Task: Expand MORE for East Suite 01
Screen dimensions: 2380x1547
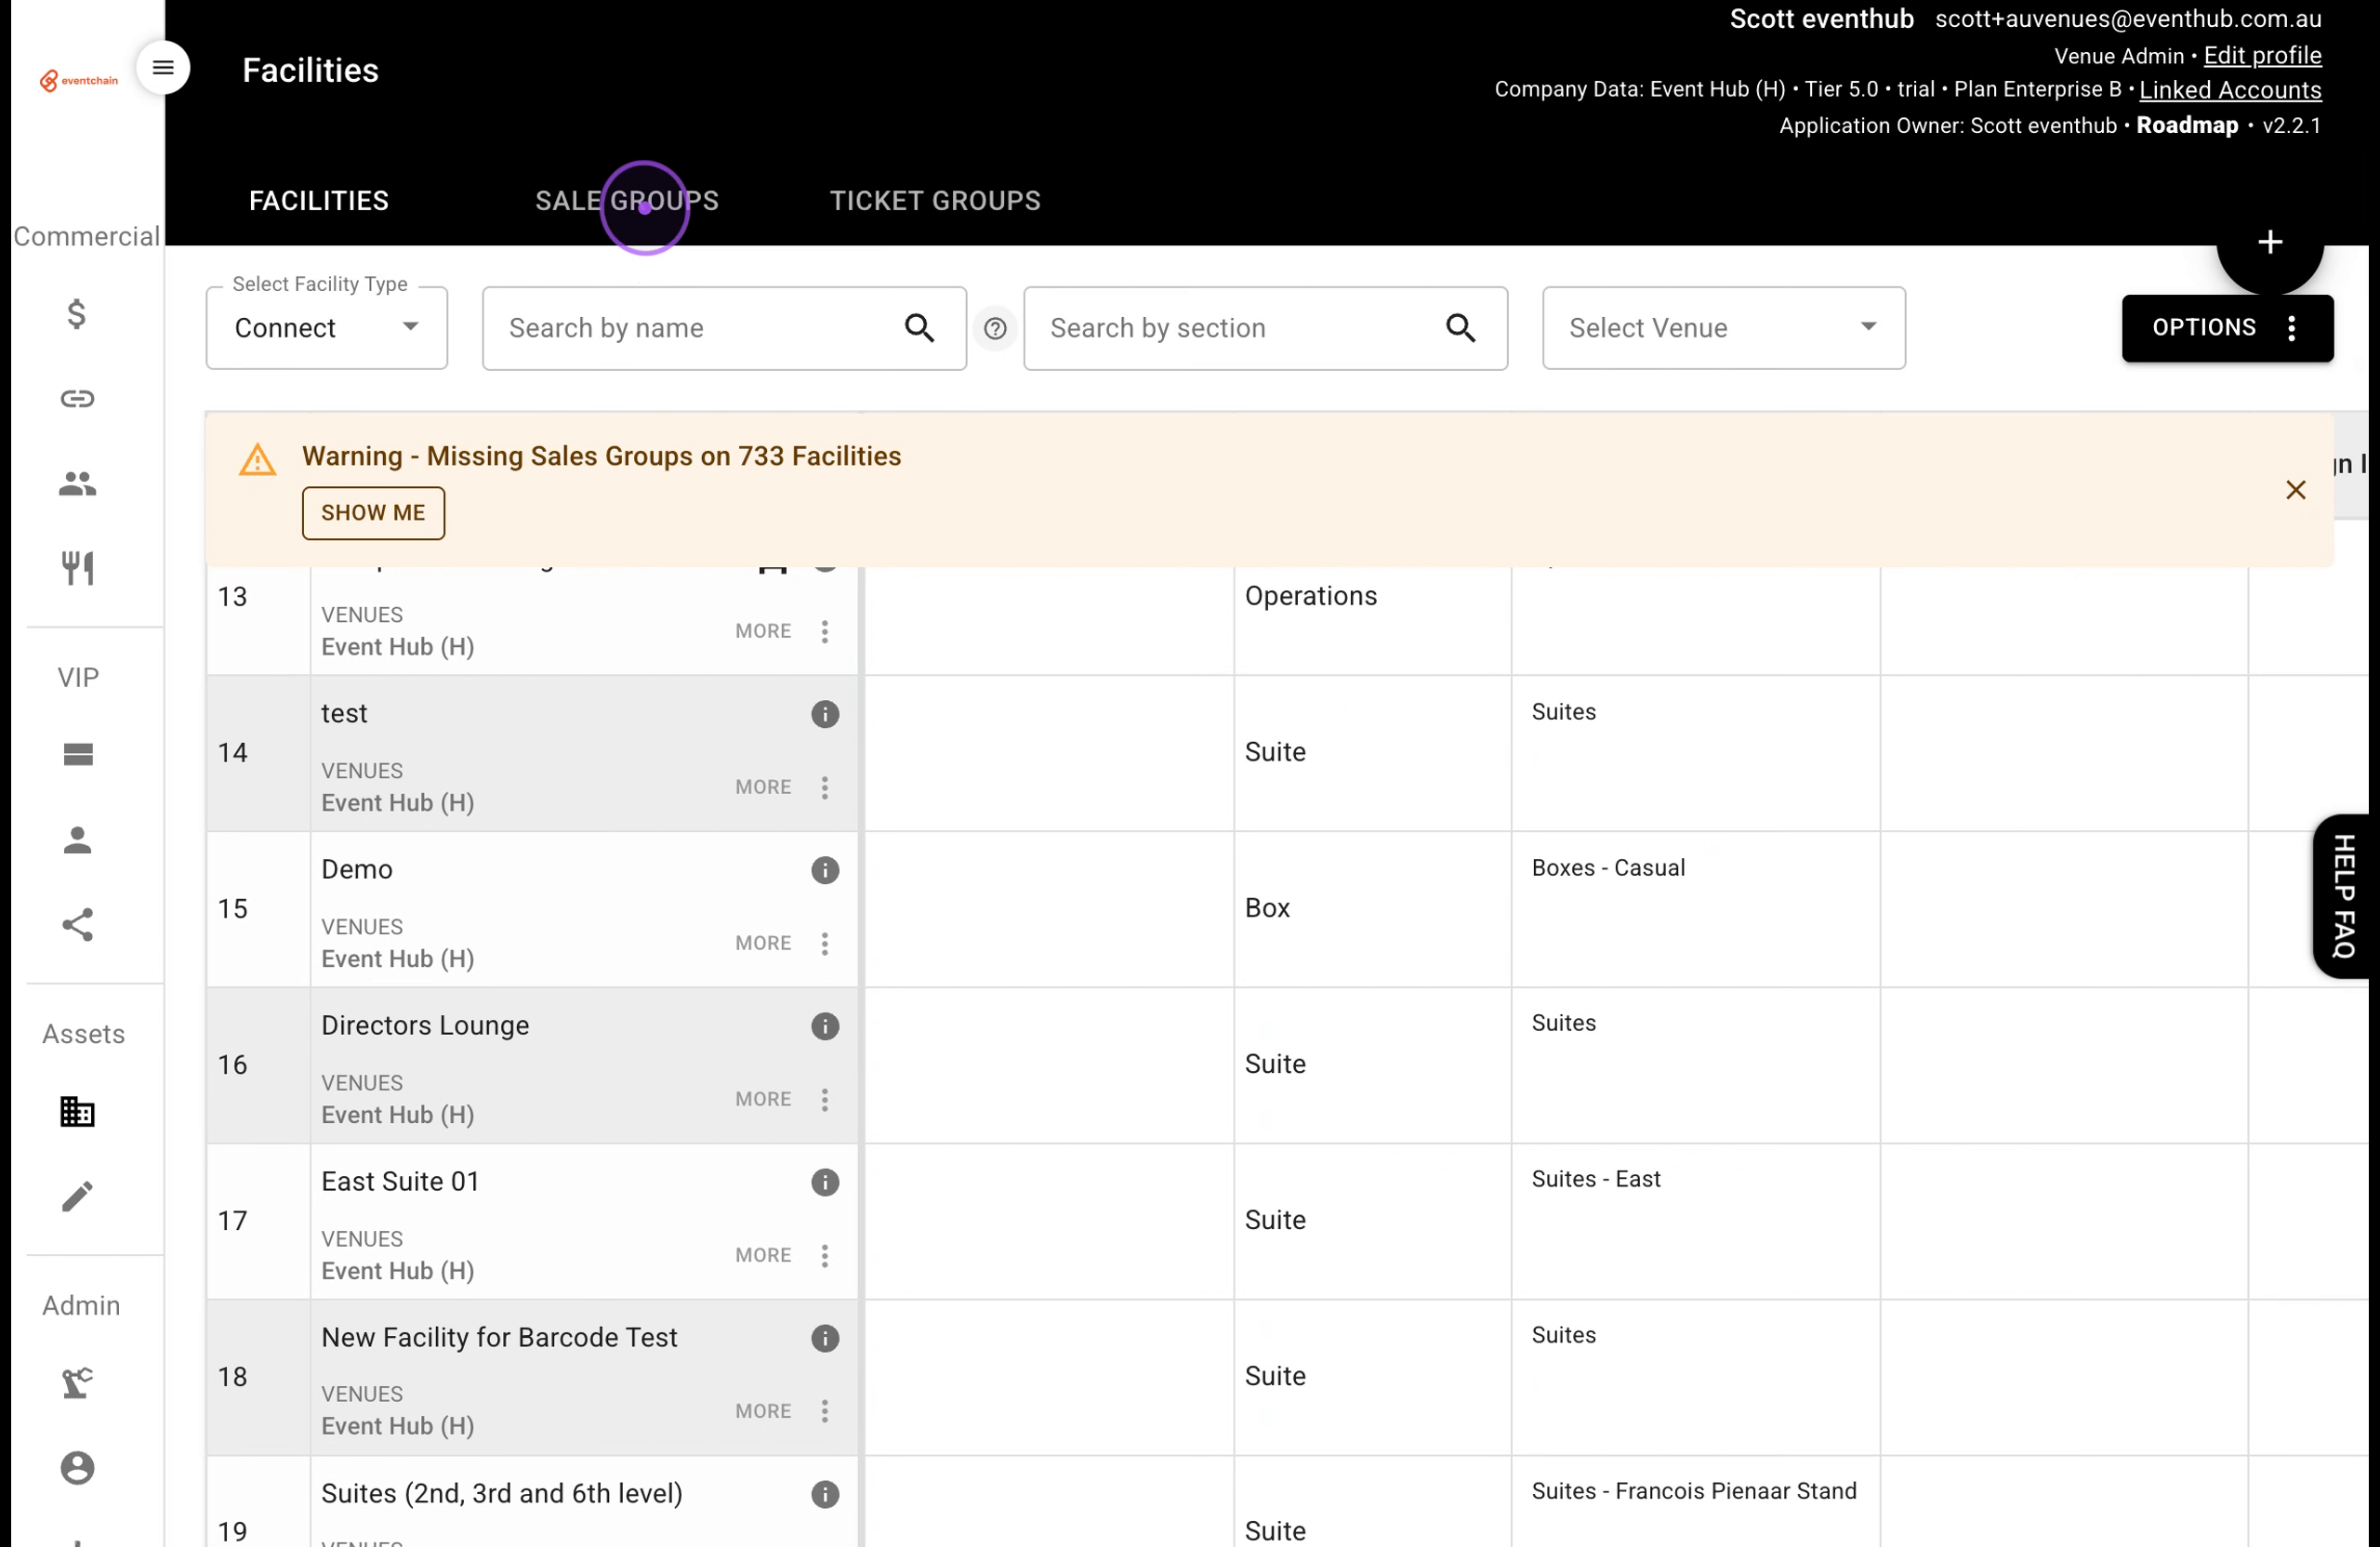Action: point(763,1255)
